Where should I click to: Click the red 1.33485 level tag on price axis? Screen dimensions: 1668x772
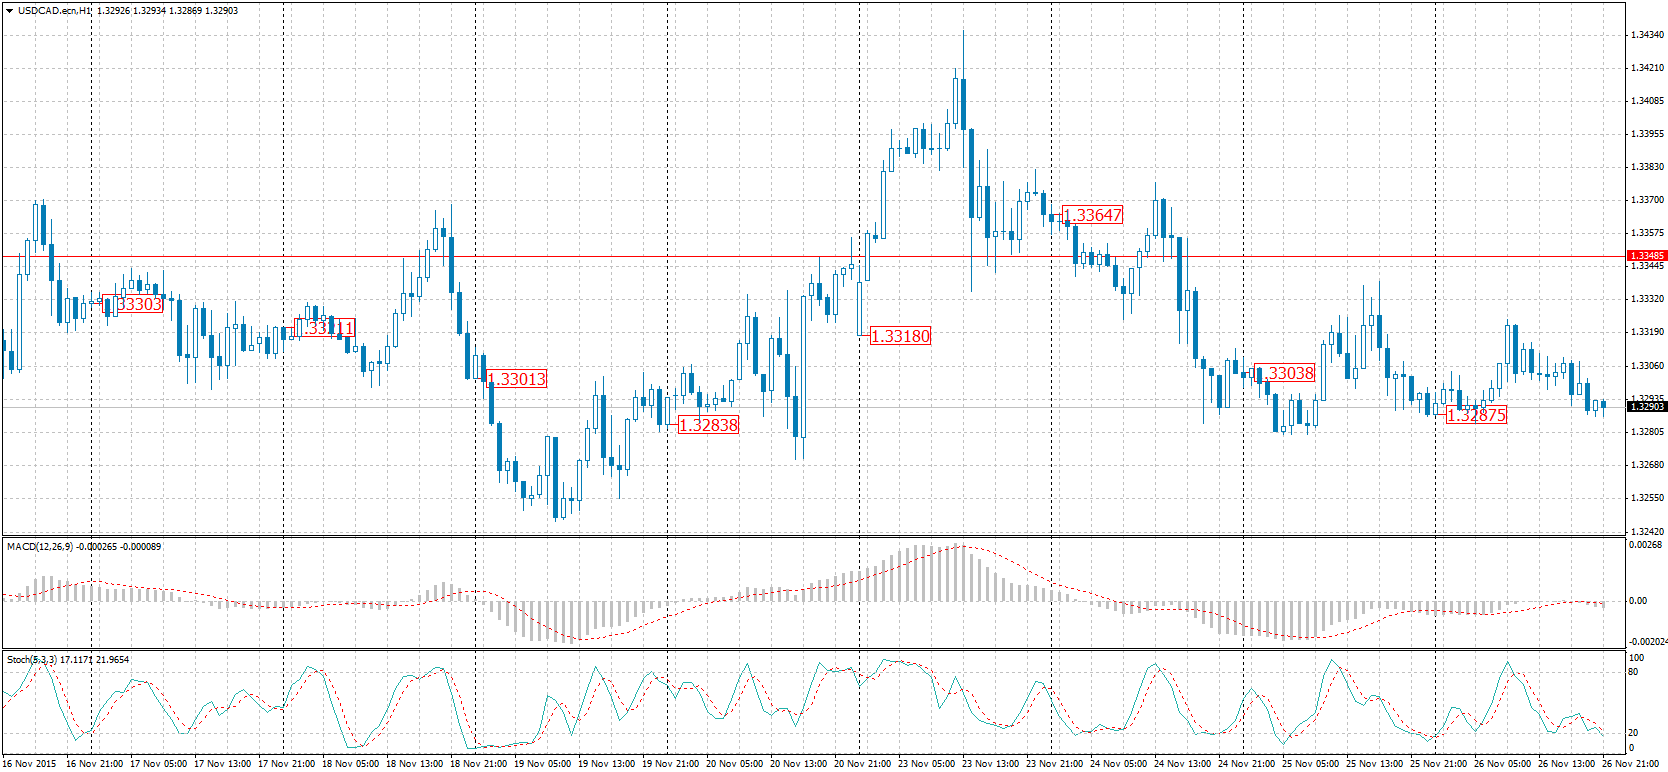[x=1646, y=256]
